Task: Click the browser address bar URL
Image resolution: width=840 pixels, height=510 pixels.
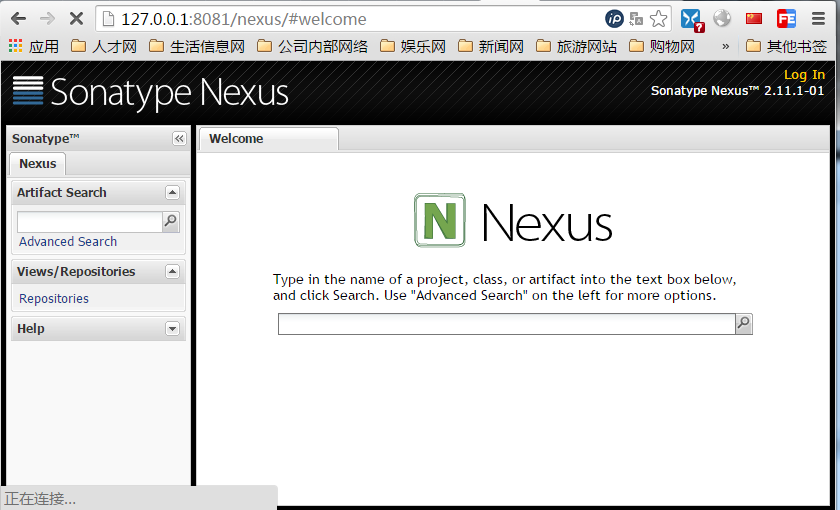Action: [244, 19]
